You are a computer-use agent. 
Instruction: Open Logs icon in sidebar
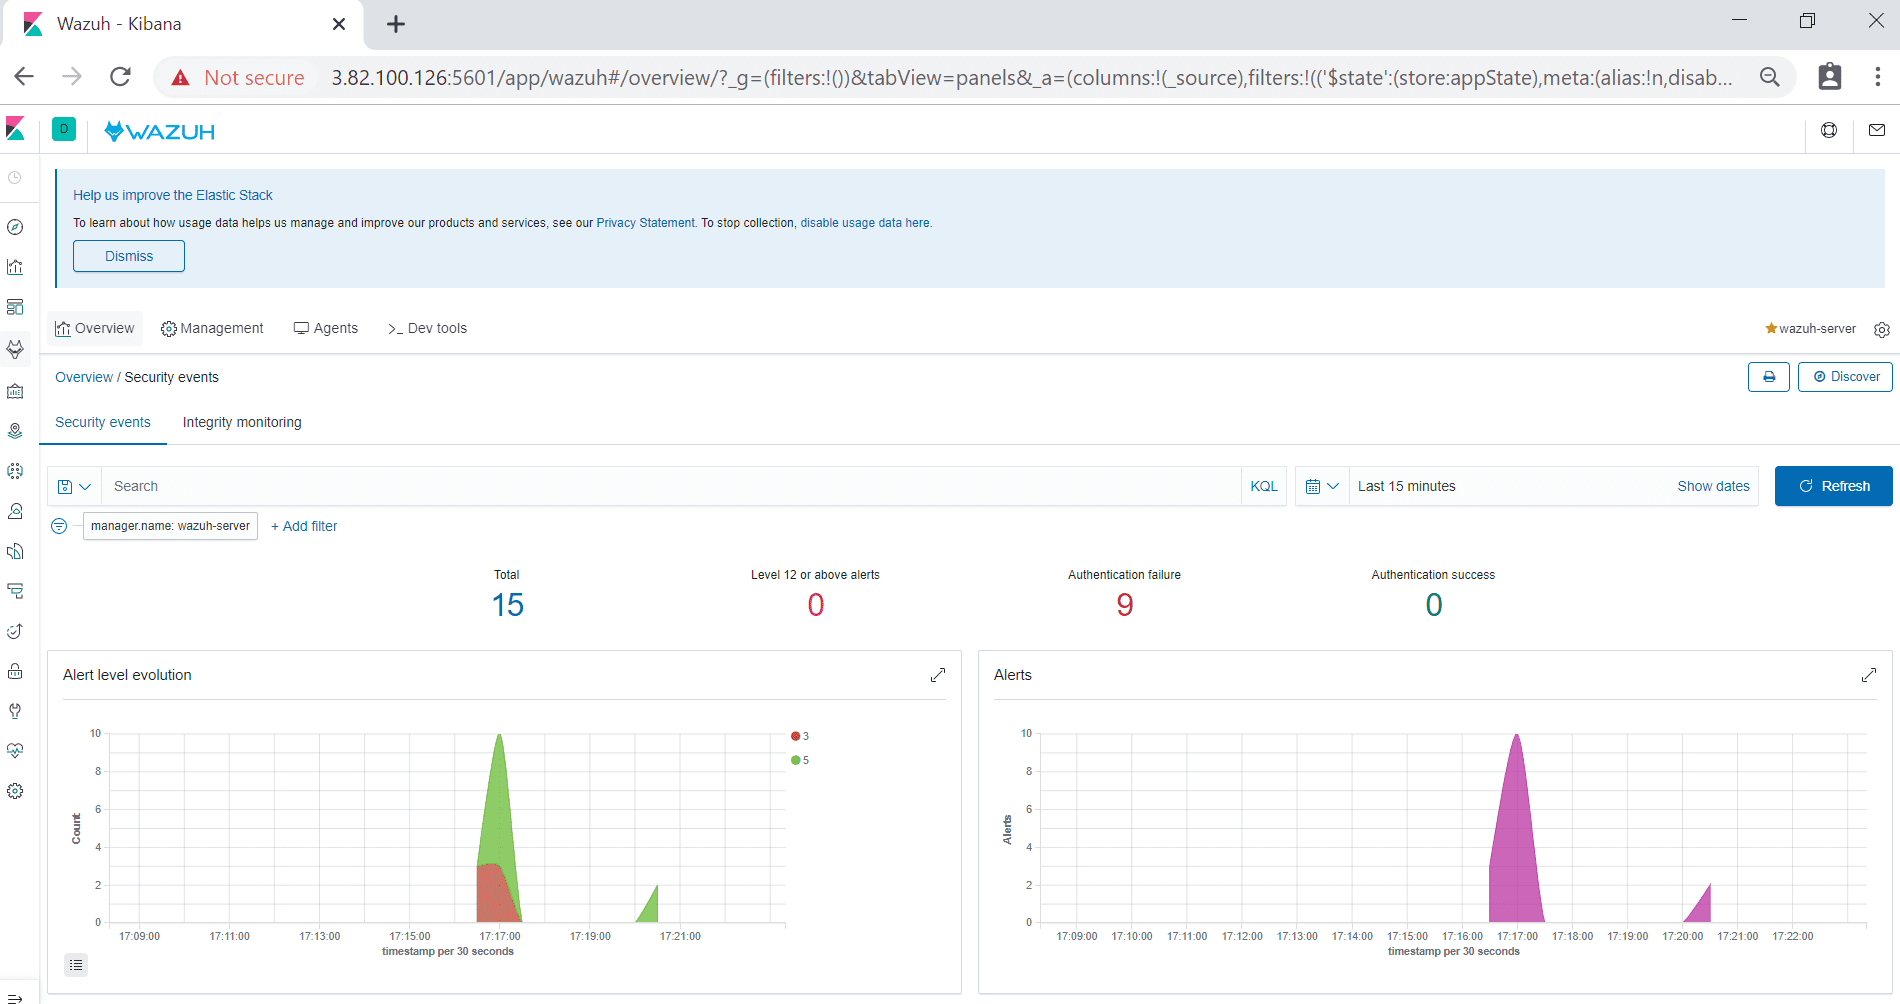[15, 551]
